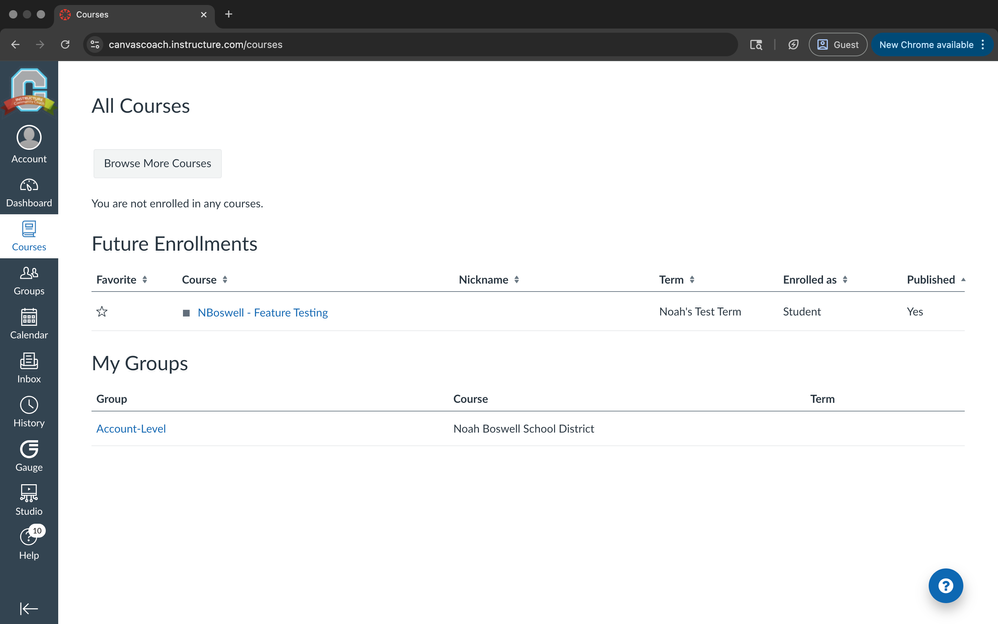Open the Account-Level group link
998x624 pixels.
131,429
